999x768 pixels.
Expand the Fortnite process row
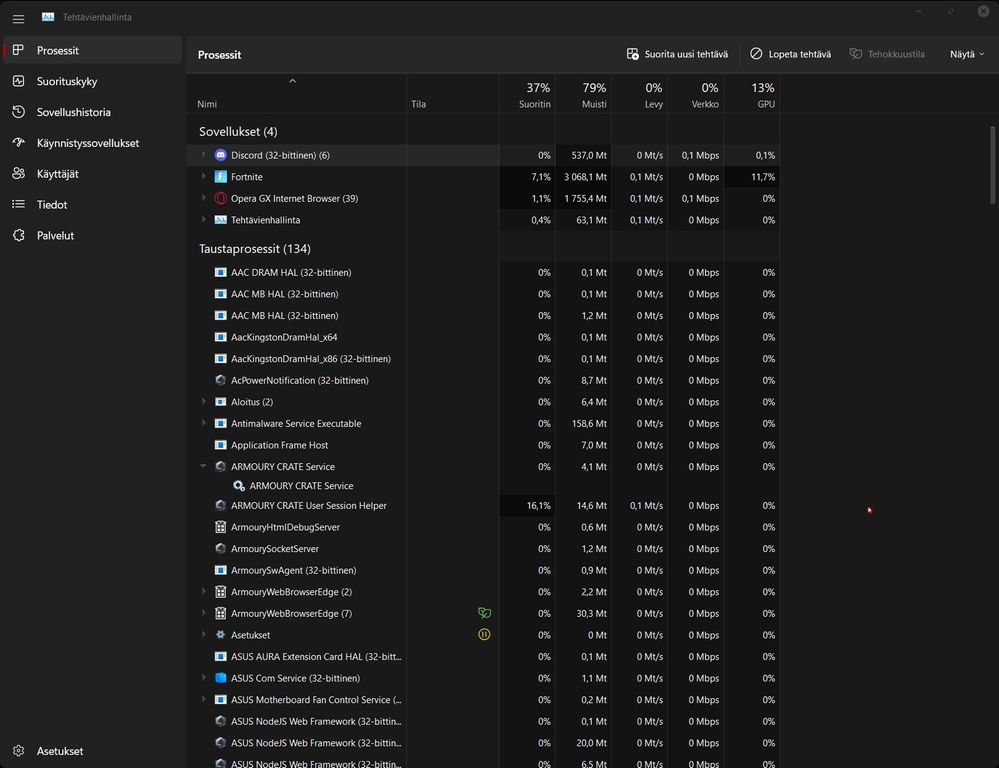(204, 177)
